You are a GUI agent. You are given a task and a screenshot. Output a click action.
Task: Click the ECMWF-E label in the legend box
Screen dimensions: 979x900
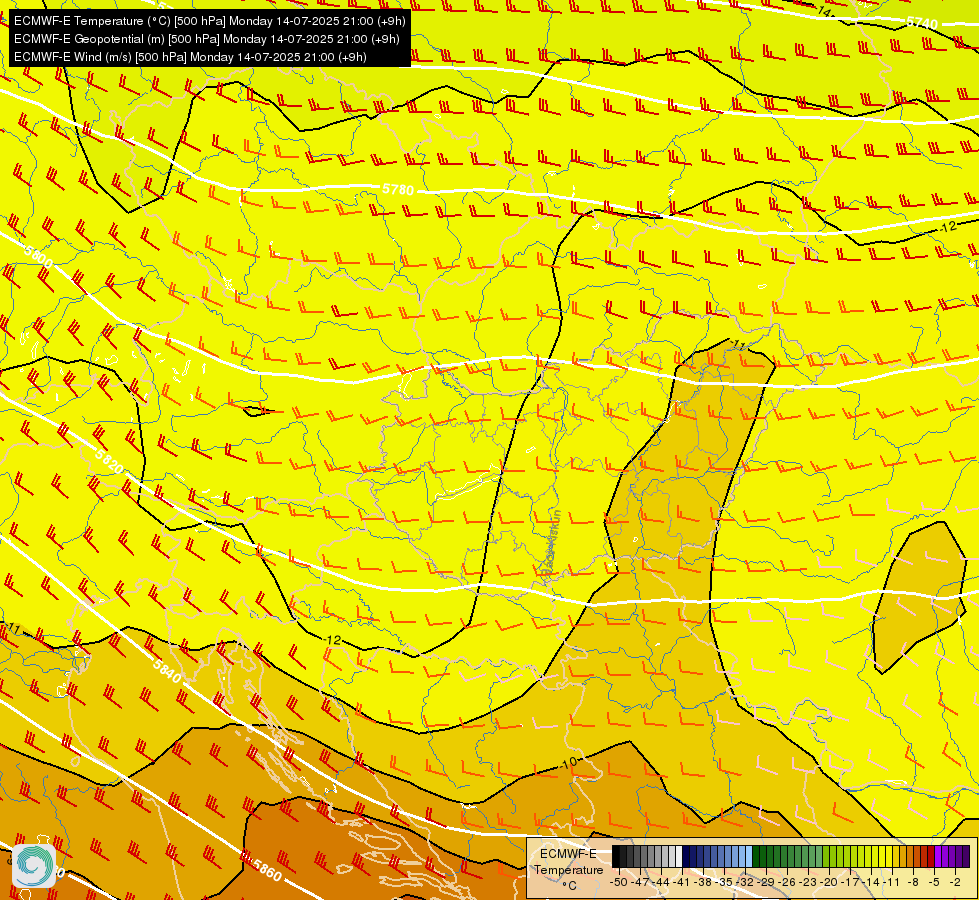click(568, 854)
